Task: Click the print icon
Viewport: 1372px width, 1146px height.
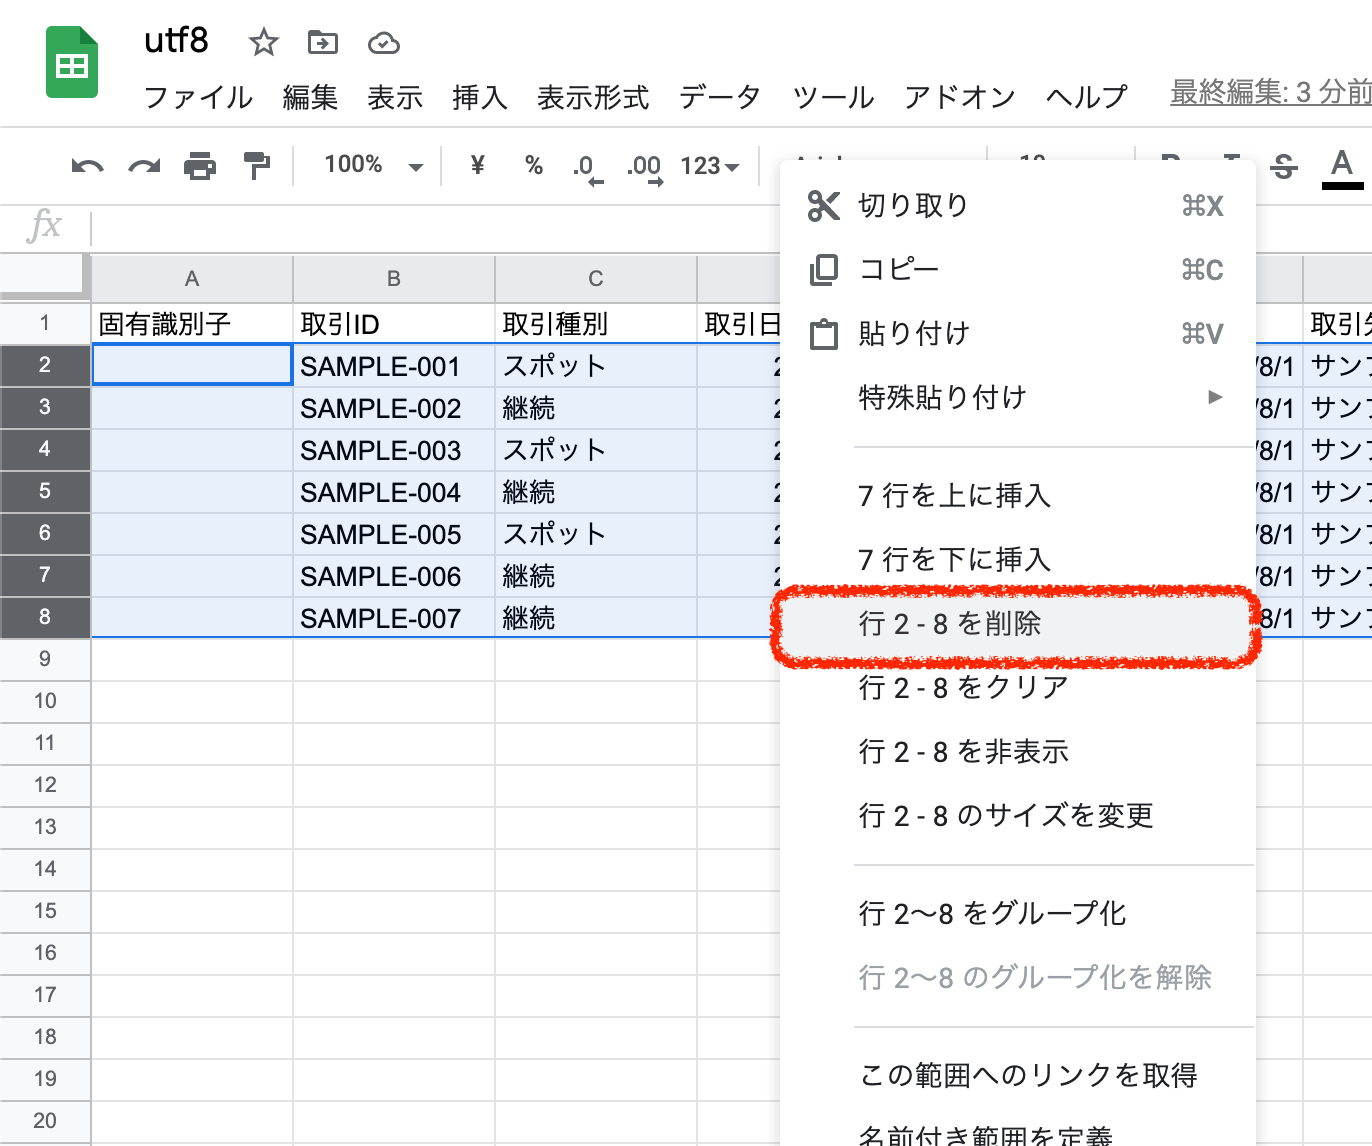Action: [200, 166]
